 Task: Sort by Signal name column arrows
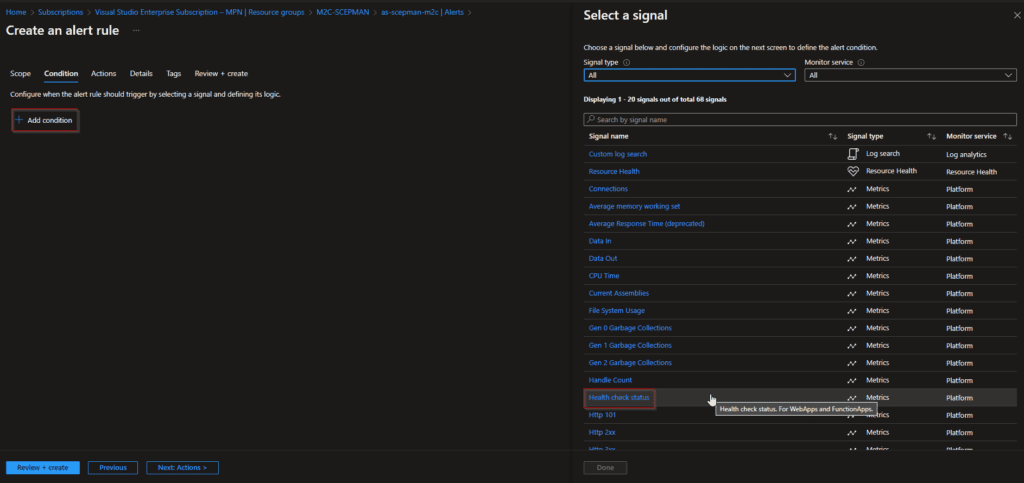[x=832, y=136]
